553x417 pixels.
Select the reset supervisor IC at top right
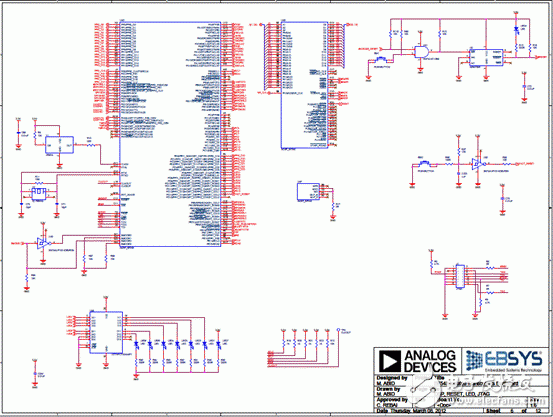tap(486, 58)
